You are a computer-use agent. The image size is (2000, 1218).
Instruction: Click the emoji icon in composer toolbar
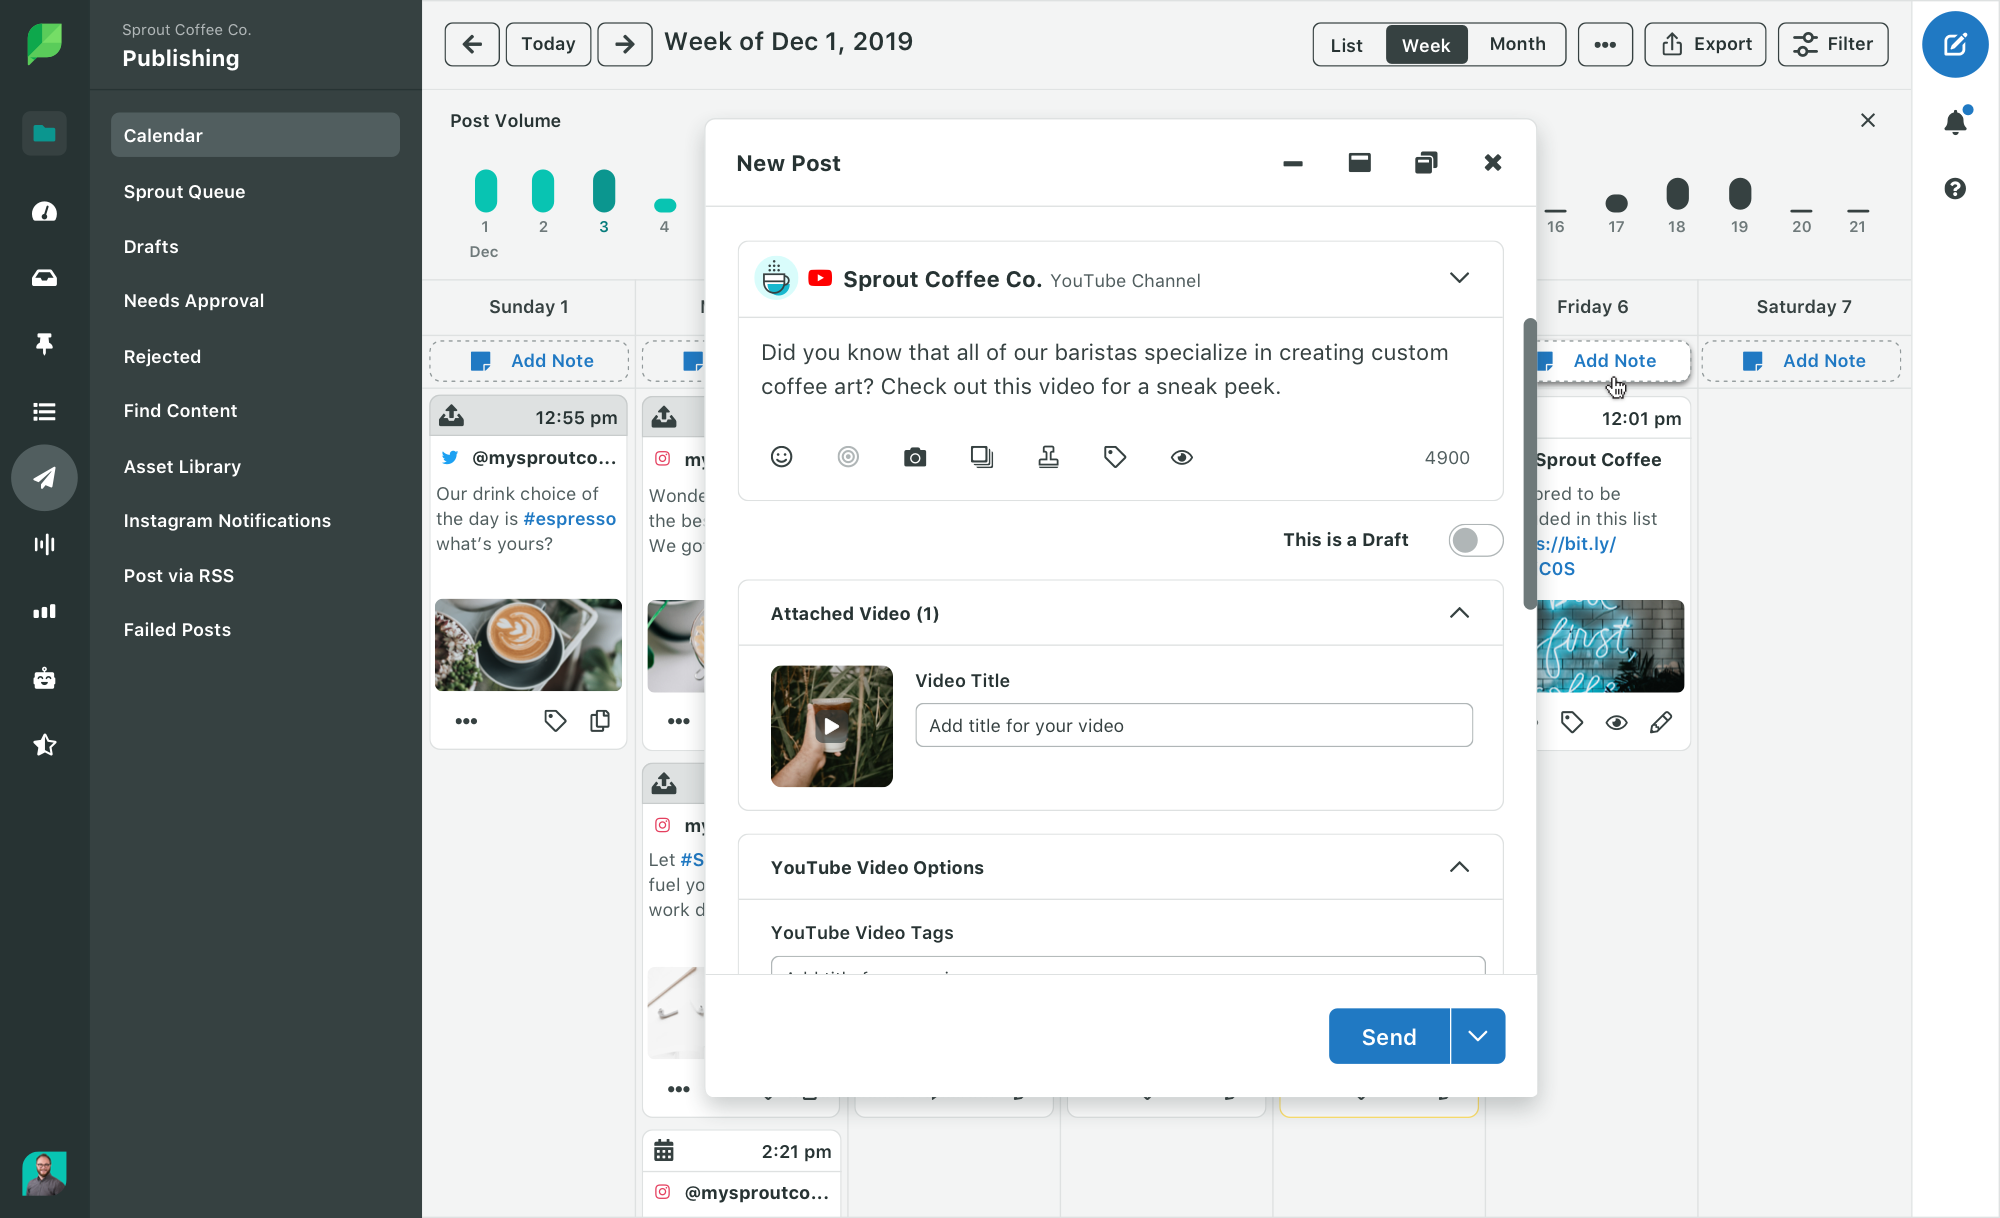[780, 456]
